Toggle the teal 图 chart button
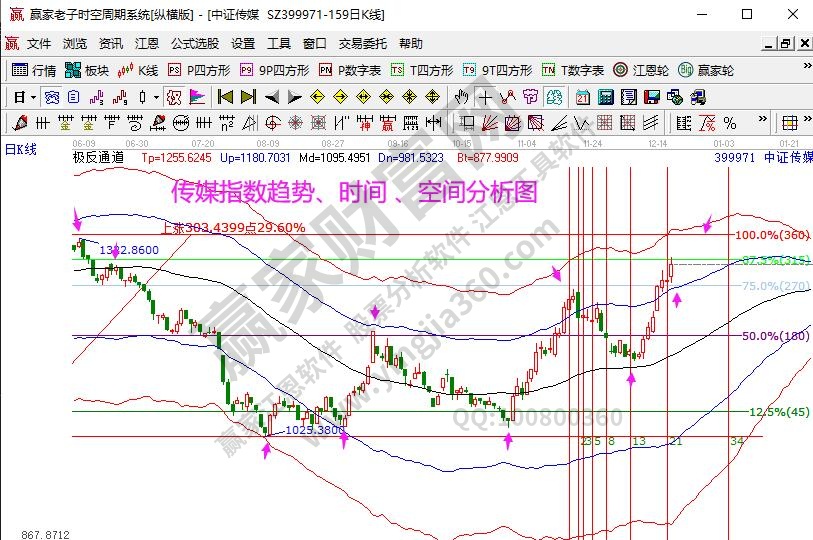 click(554, 97)
